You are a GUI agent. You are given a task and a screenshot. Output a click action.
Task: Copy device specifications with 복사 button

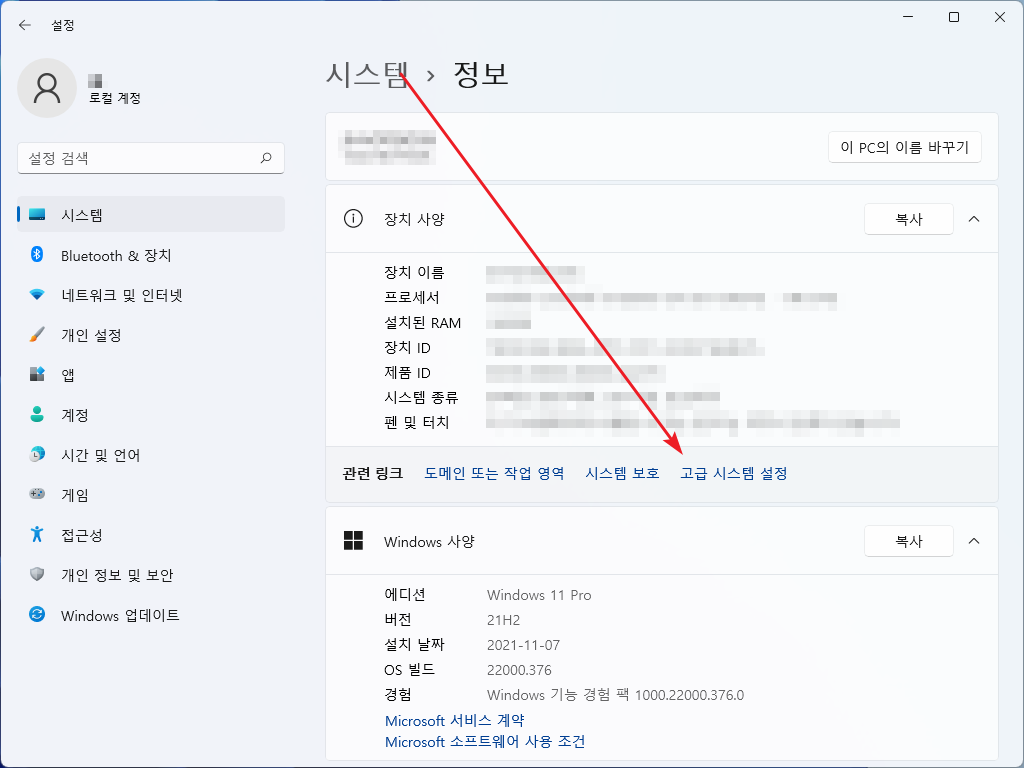tap(908, 219)
